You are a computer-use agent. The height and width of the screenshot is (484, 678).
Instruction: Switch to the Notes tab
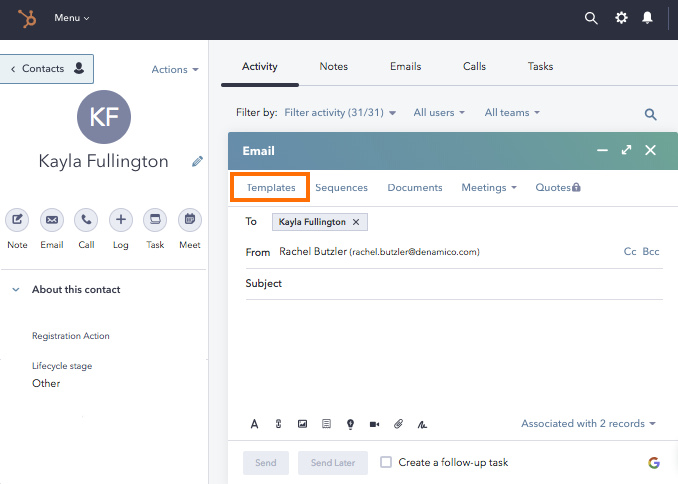(x=333, y=66)
